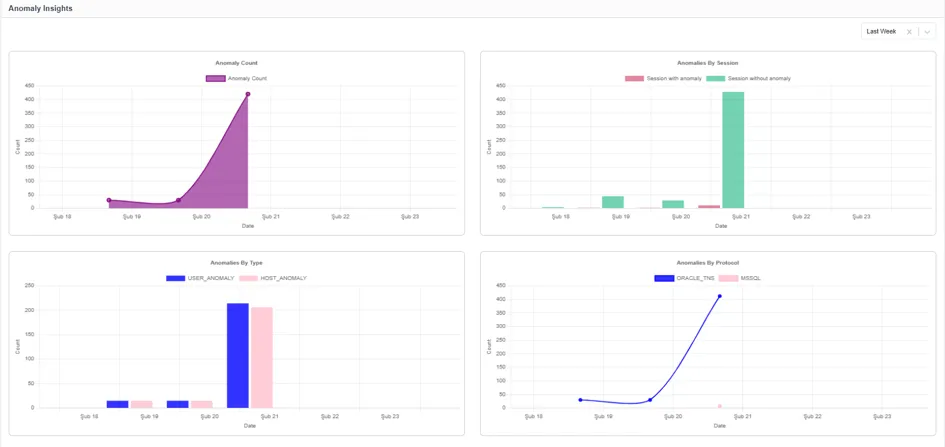This screenshot has height=447, width=945.
Task: Click Şub 23 label in Anomaly Count chart
Action: point(409,216)
